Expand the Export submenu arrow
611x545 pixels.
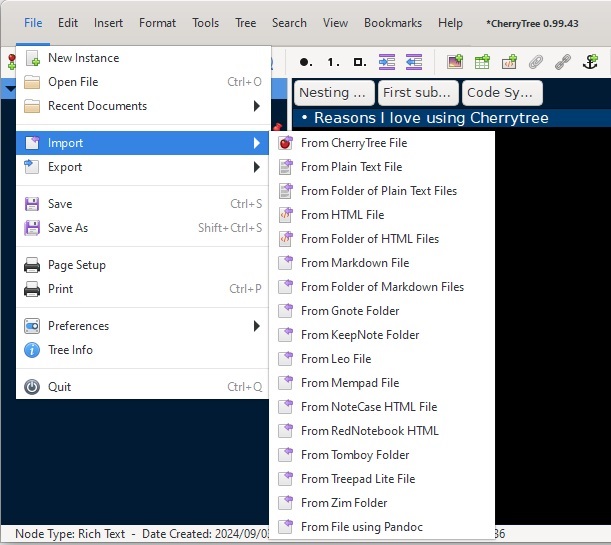point(256,167)
